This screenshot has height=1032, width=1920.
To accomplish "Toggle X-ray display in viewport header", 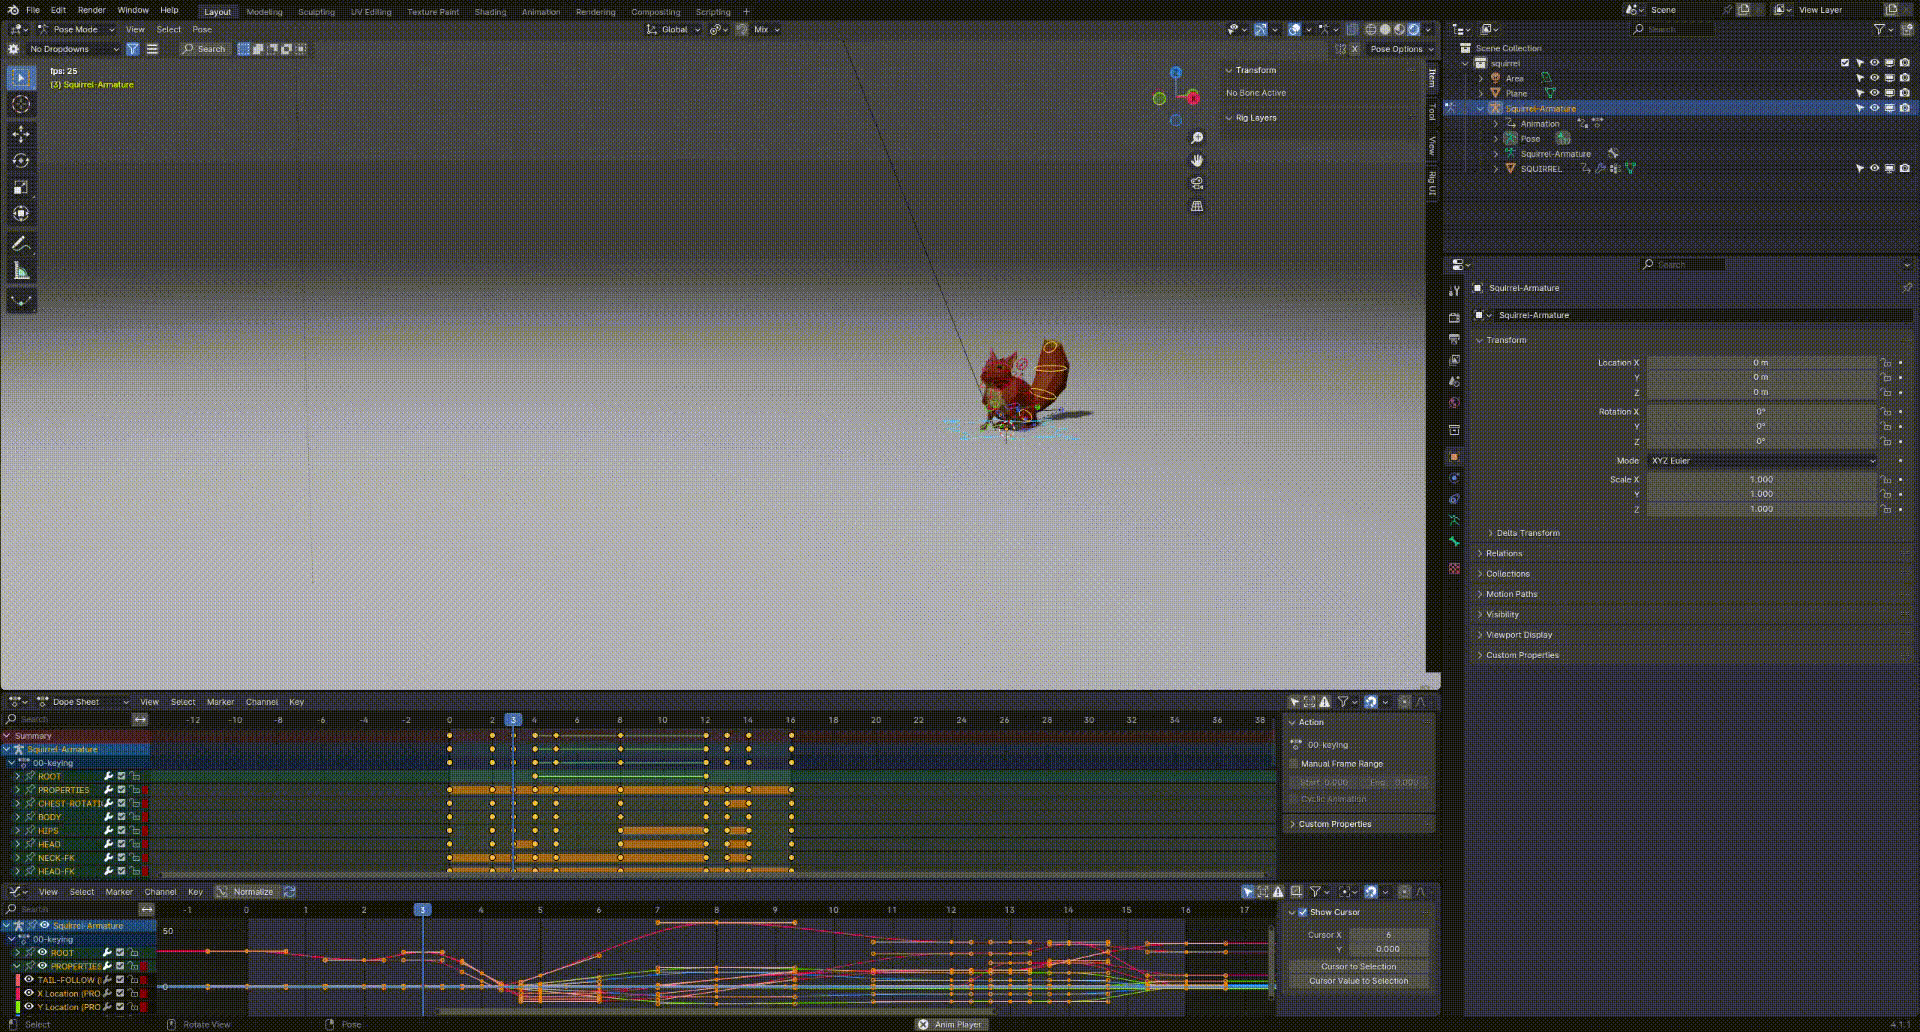I will pyautogui.click(x=1352, y=29).
